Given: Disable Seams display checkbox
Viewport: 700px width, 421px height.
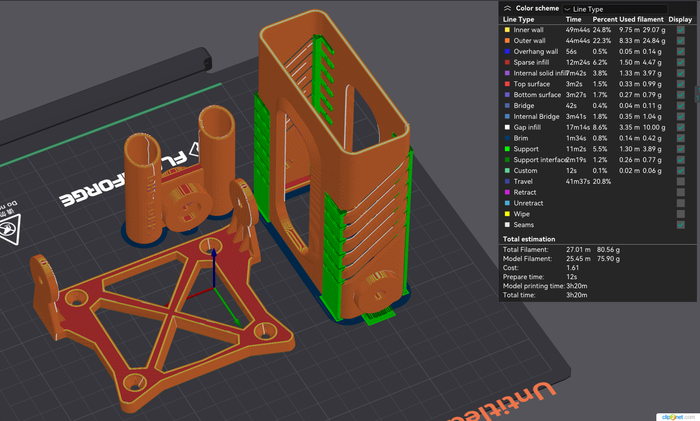Looking at the screenshot, I should [x=680, y=224].
